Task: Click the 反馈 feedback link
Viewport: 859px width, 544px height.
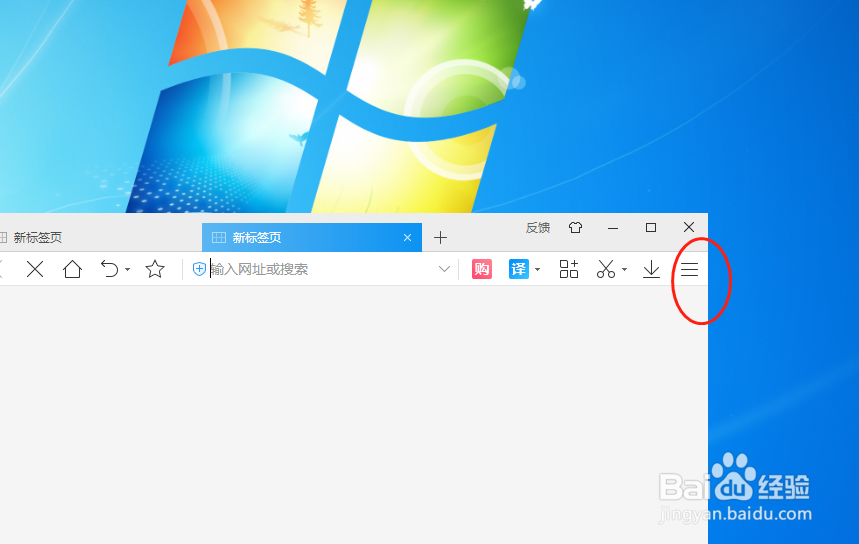Action: pos(537,227)
